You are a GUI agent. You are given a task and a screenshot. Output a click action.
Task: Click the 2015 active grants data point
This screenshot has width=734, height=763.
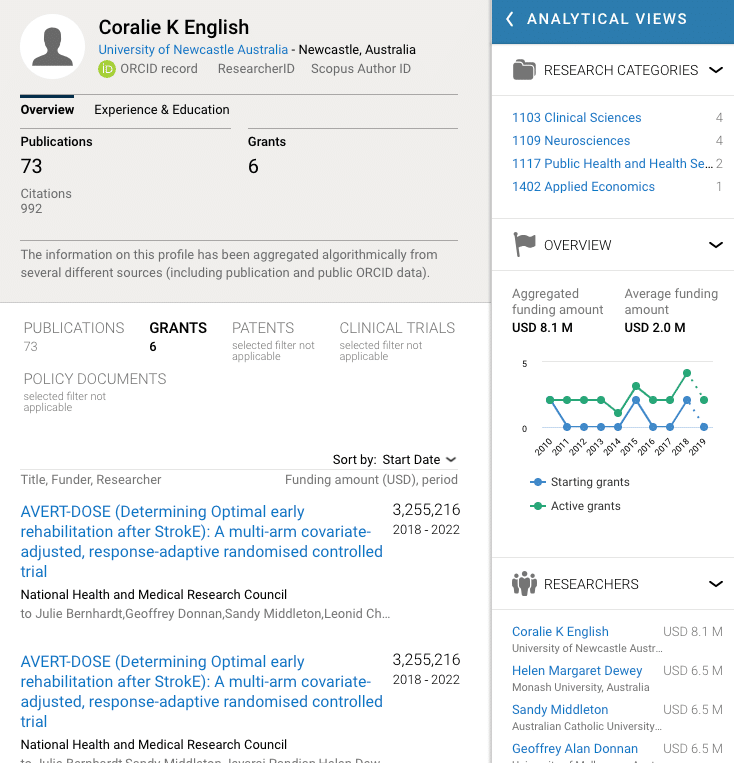(636, 386)
